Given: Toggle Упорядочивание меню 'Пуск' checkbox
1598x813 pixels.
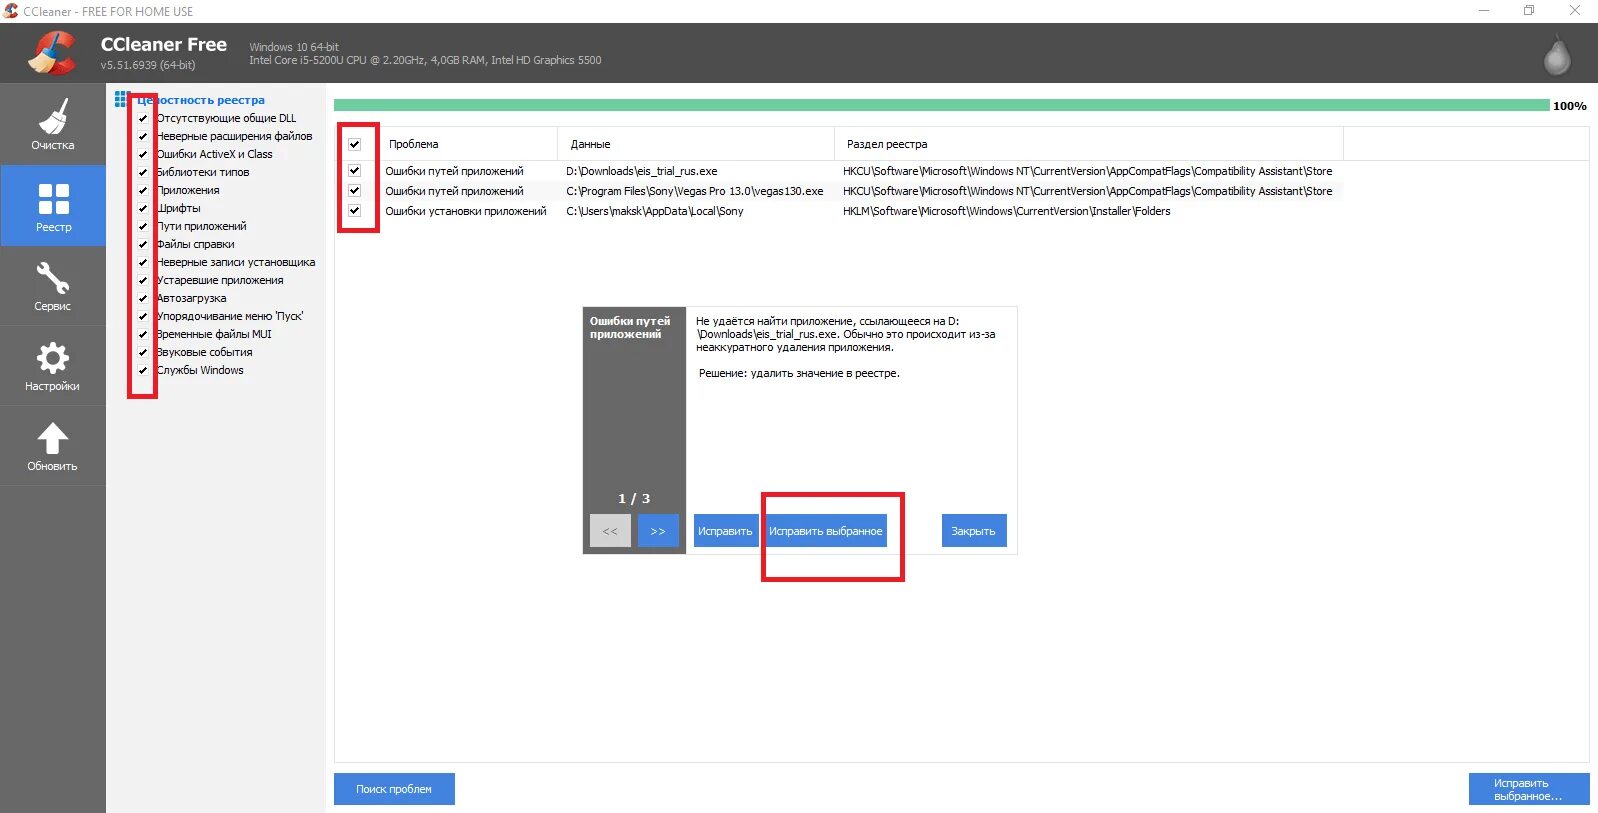Looking at the screenshot, I should [x=143, y=316].
